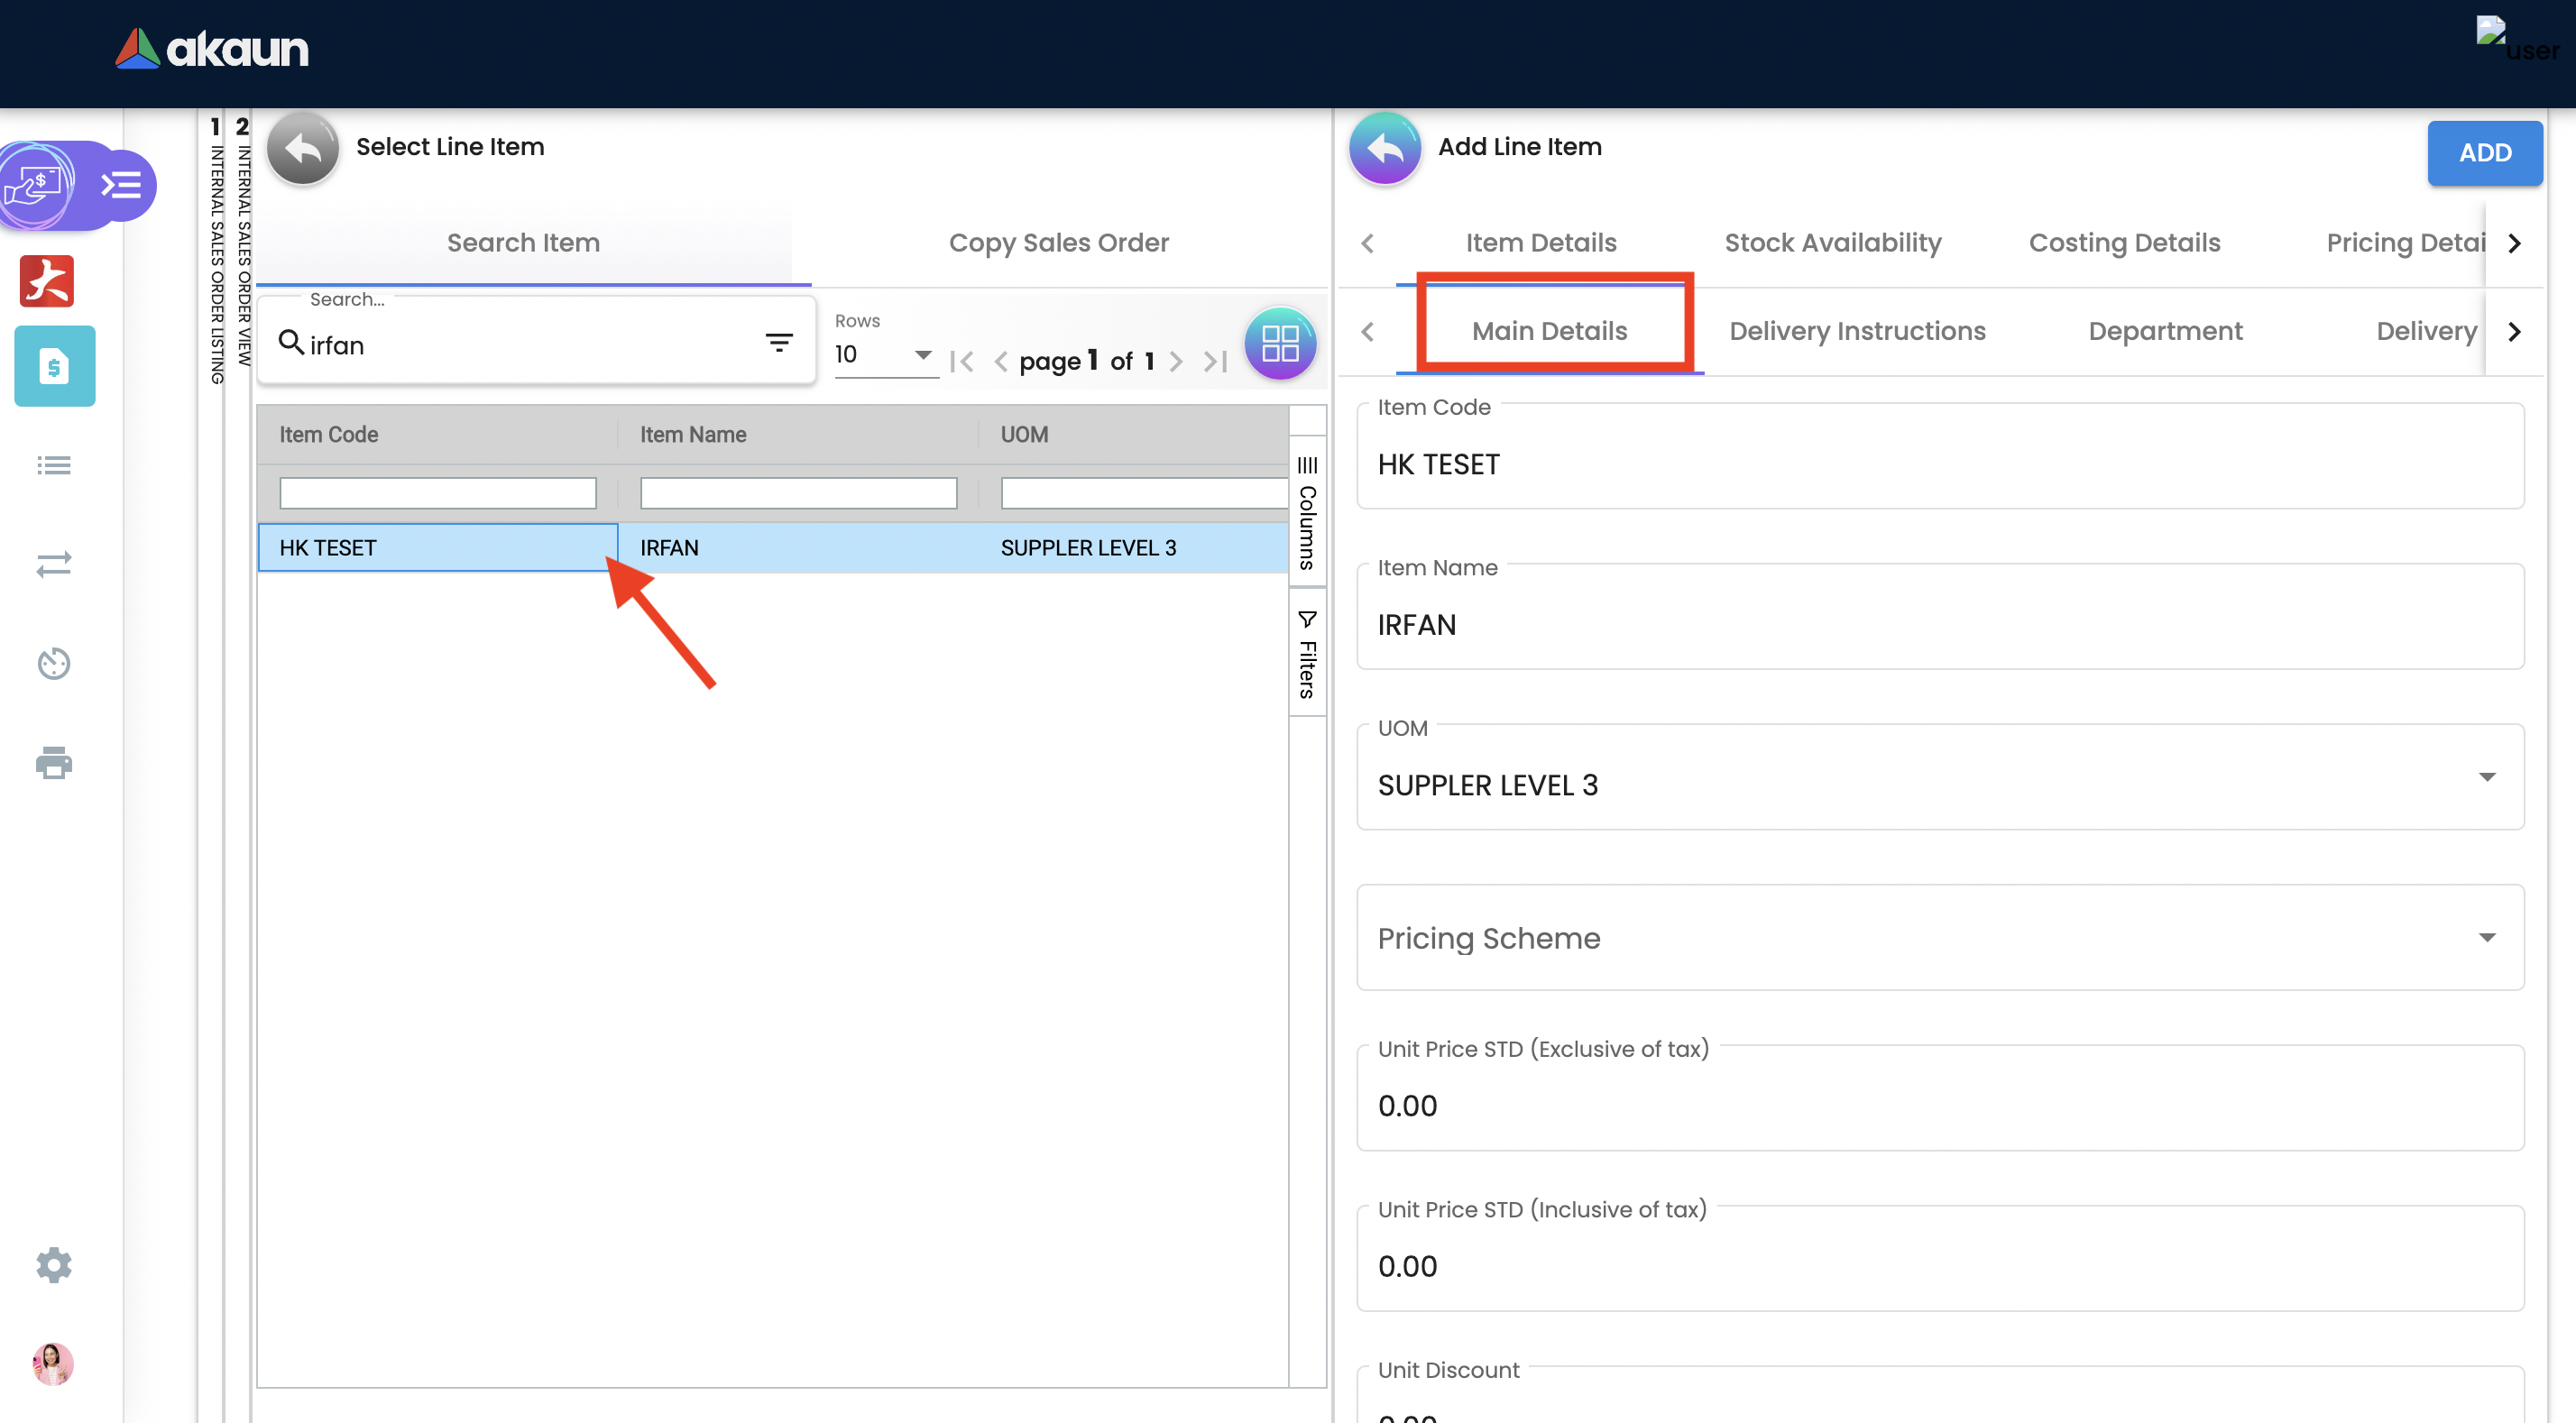Open the list icon in sidebar
This screenshot has height=1423, width=2576.
point(54,465)
